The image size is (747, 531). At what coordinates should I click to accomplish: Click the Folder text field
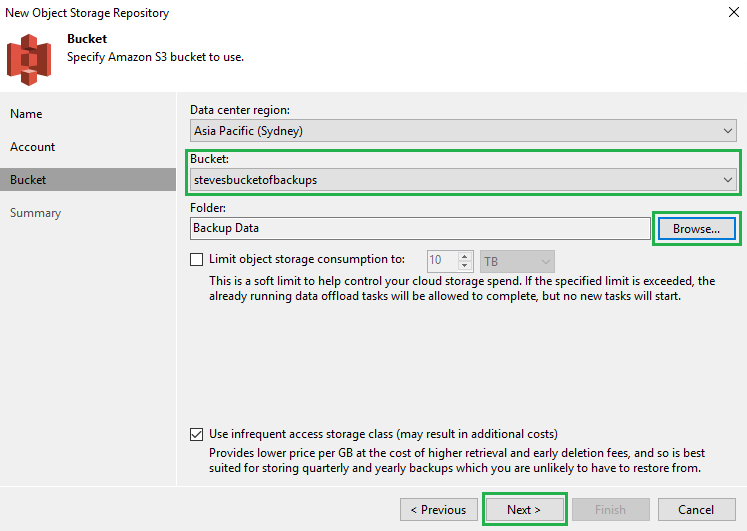[420, 228]
